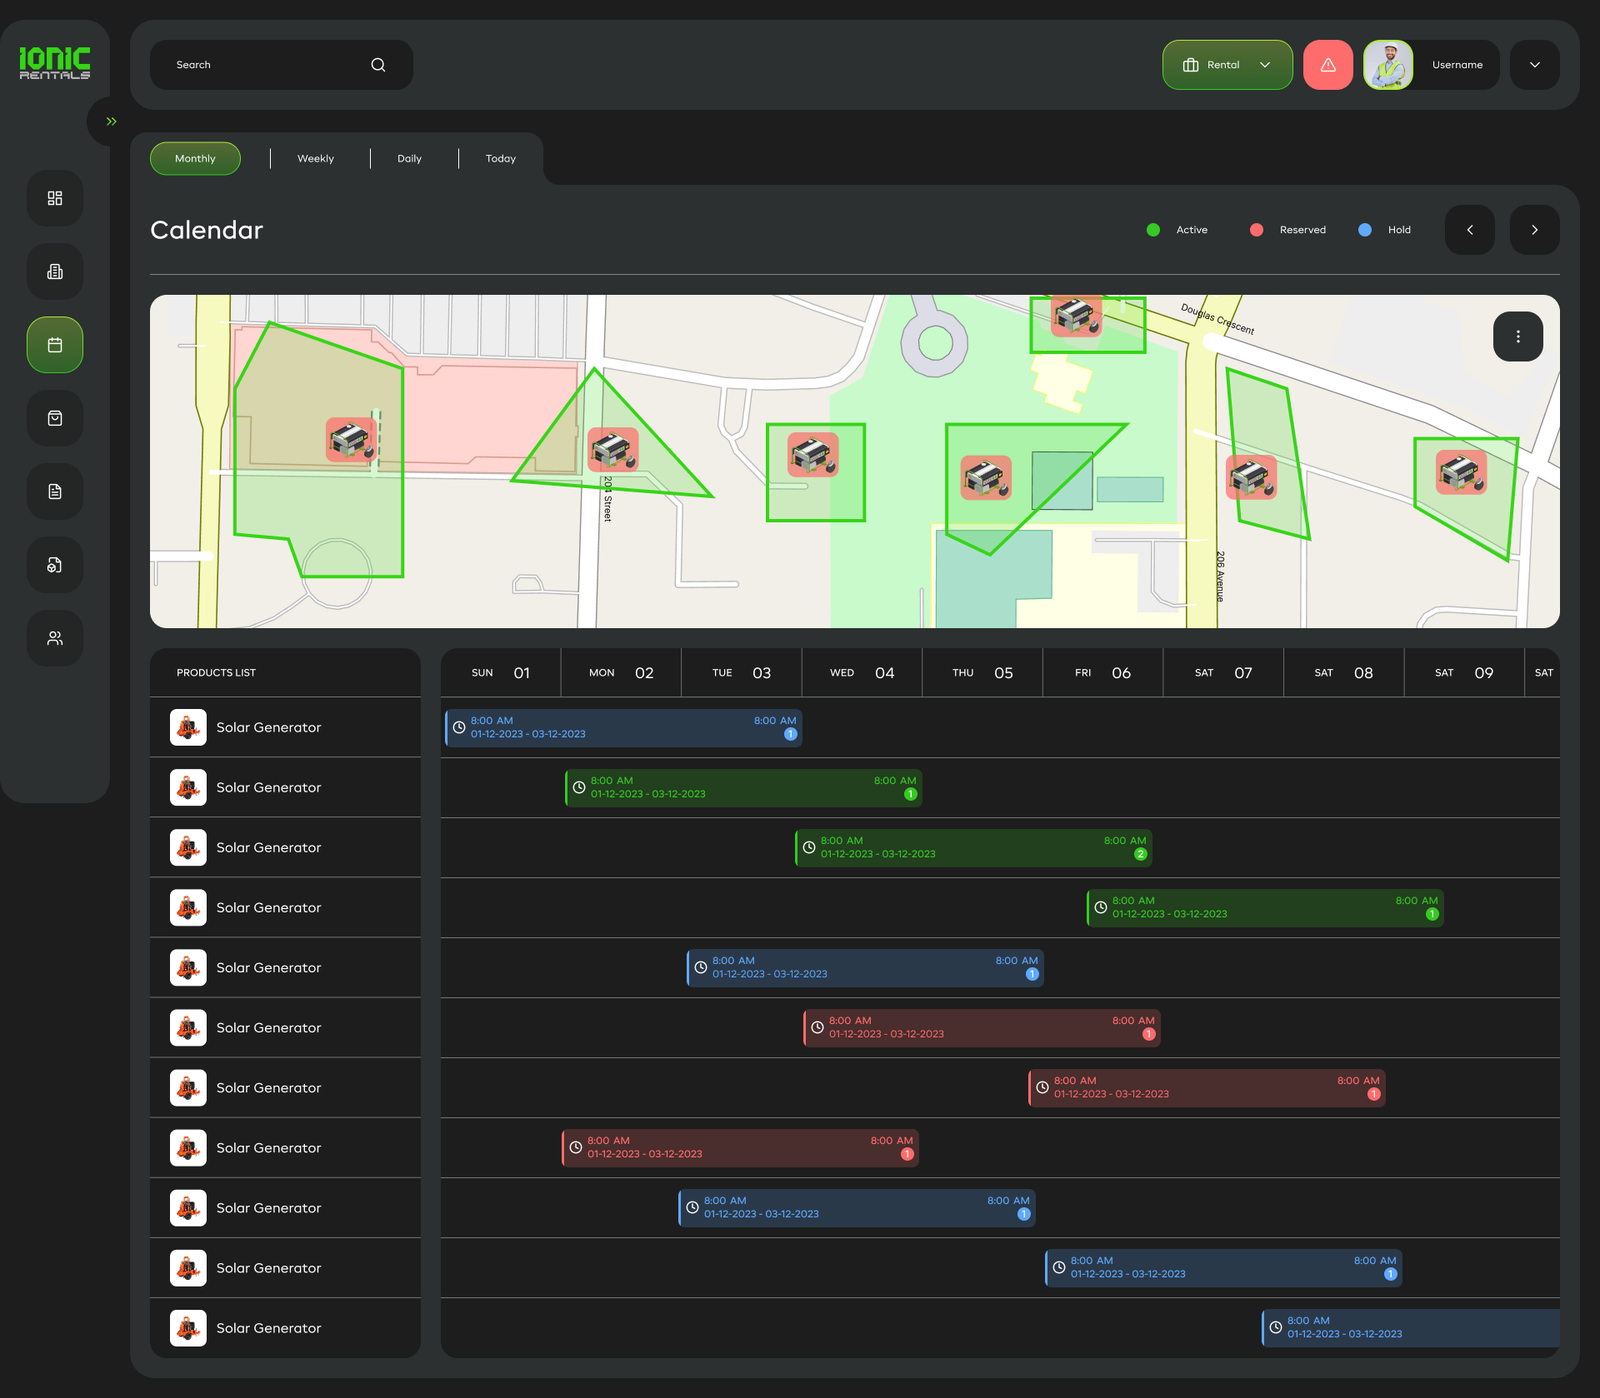Select the SAT 09 day header
1600x1398 pixels.
(1464, 673)
